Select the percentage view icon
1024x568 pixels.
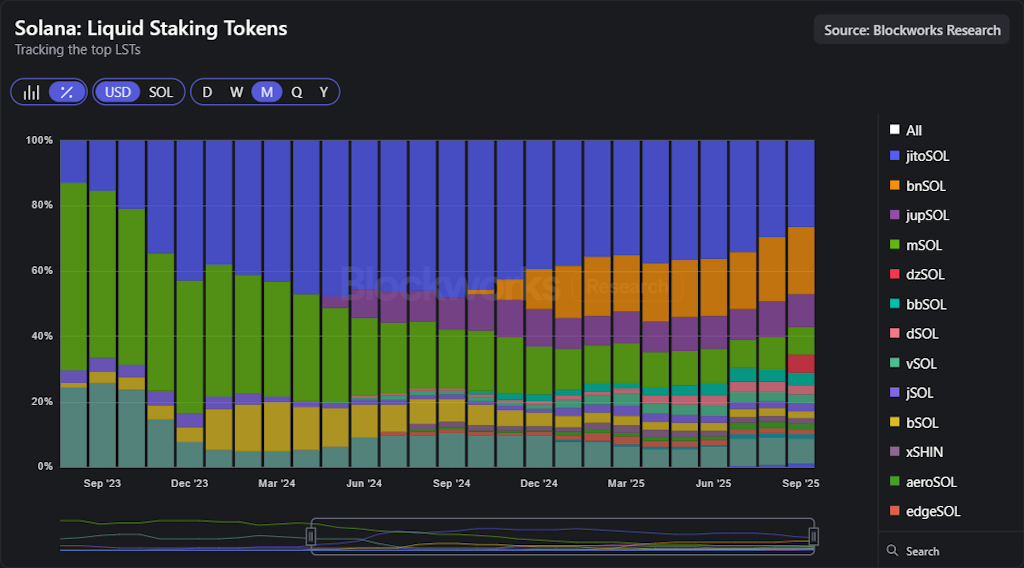(67, 92)
